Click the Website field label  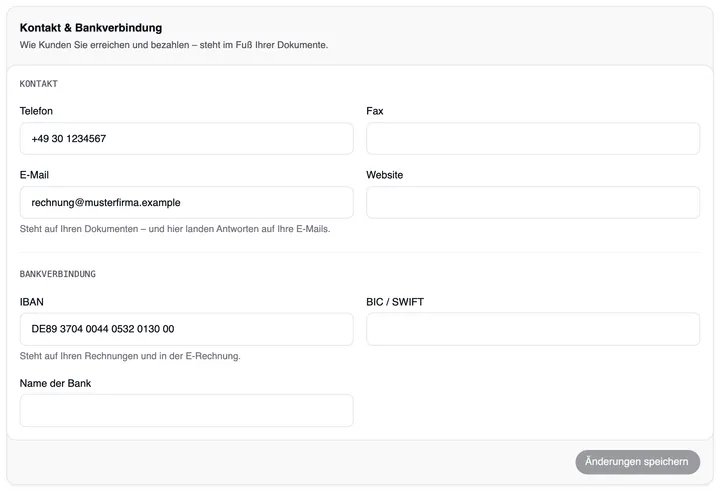(385, 175)
